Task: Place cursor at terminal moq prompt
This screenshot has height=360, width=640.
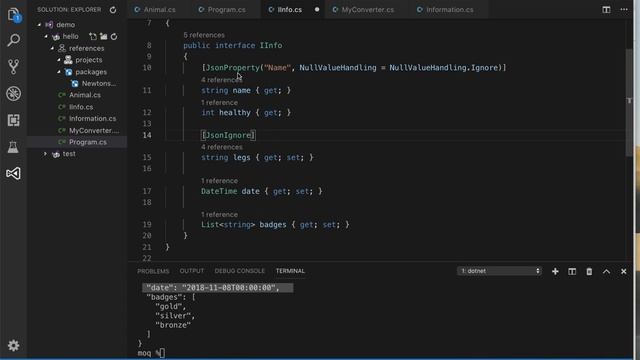Action: [x=162, y=353]
